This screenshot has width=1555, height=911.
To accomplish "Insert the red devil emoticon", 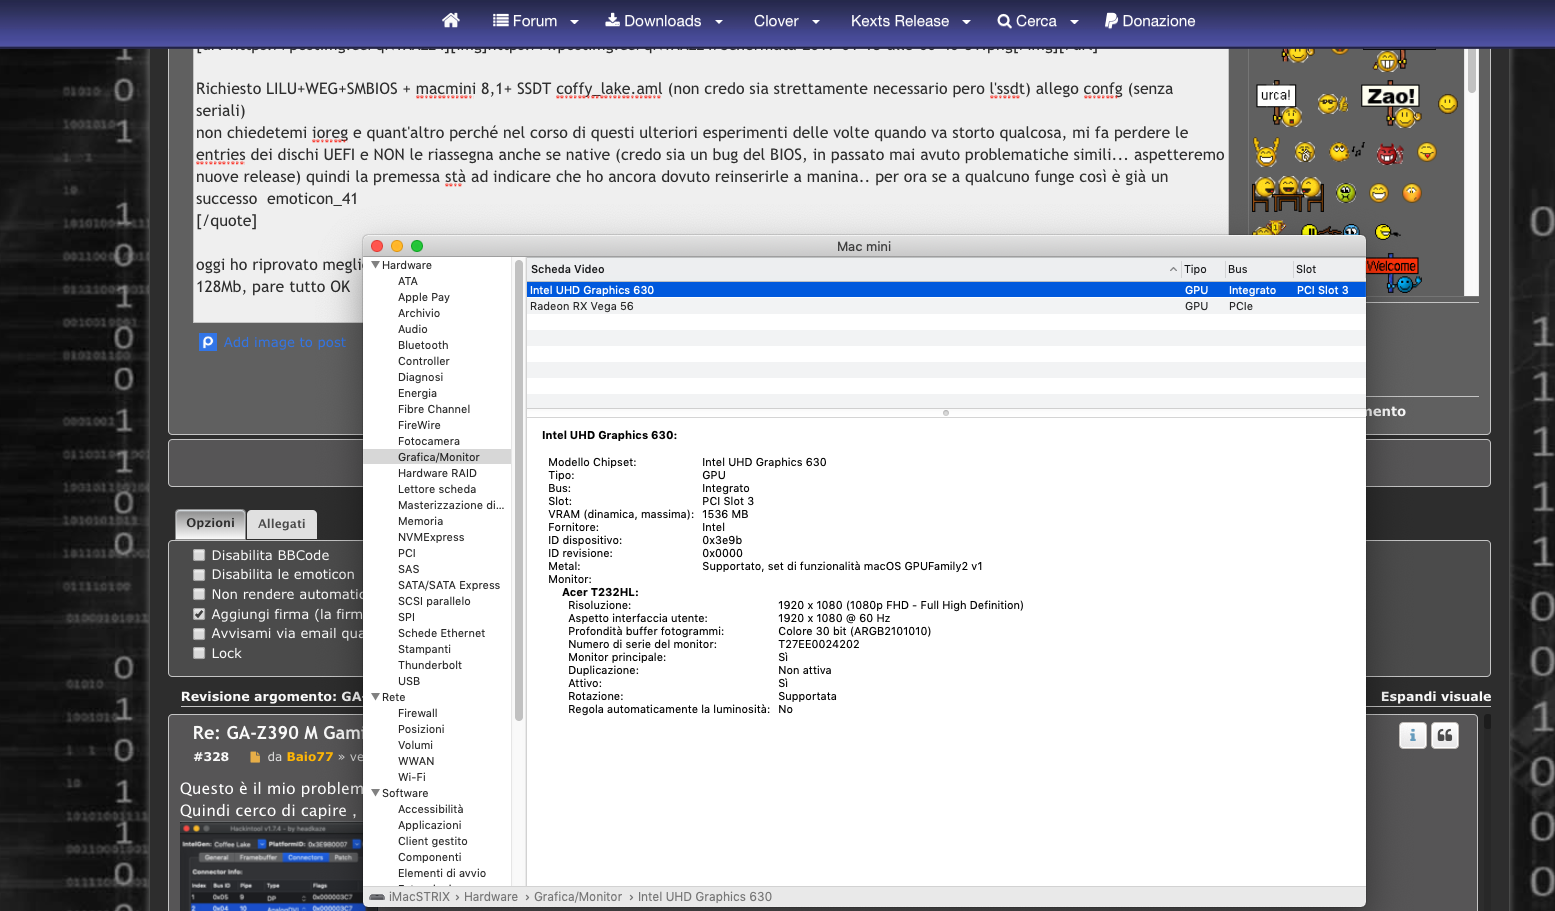I will pos(1390,153).
